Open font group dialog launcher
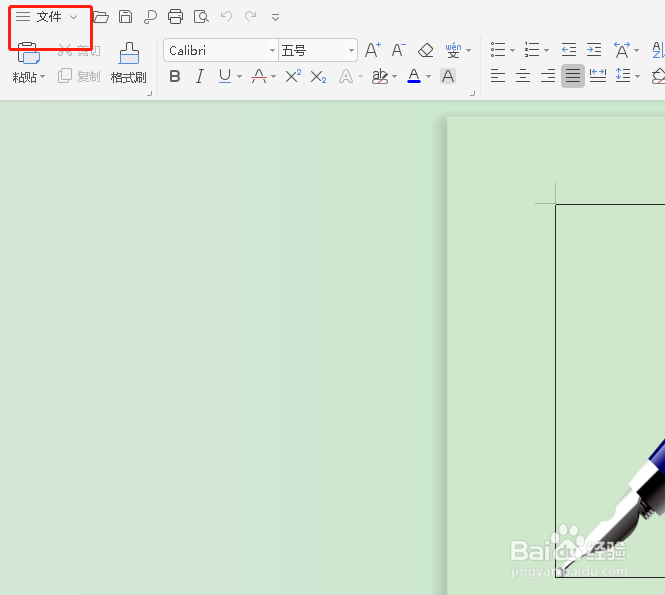Viewport: 665px width, 595px height. click(x=472, y=94)
